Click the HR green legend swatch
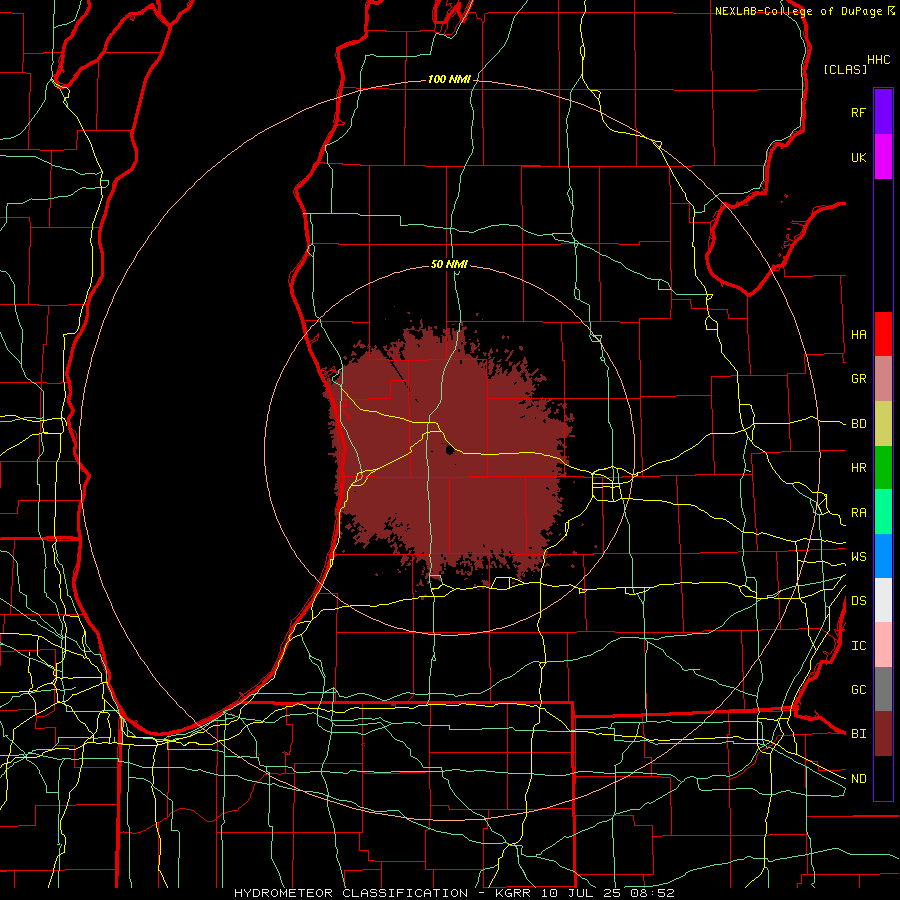Screen dimensions: 900x900 883,468
